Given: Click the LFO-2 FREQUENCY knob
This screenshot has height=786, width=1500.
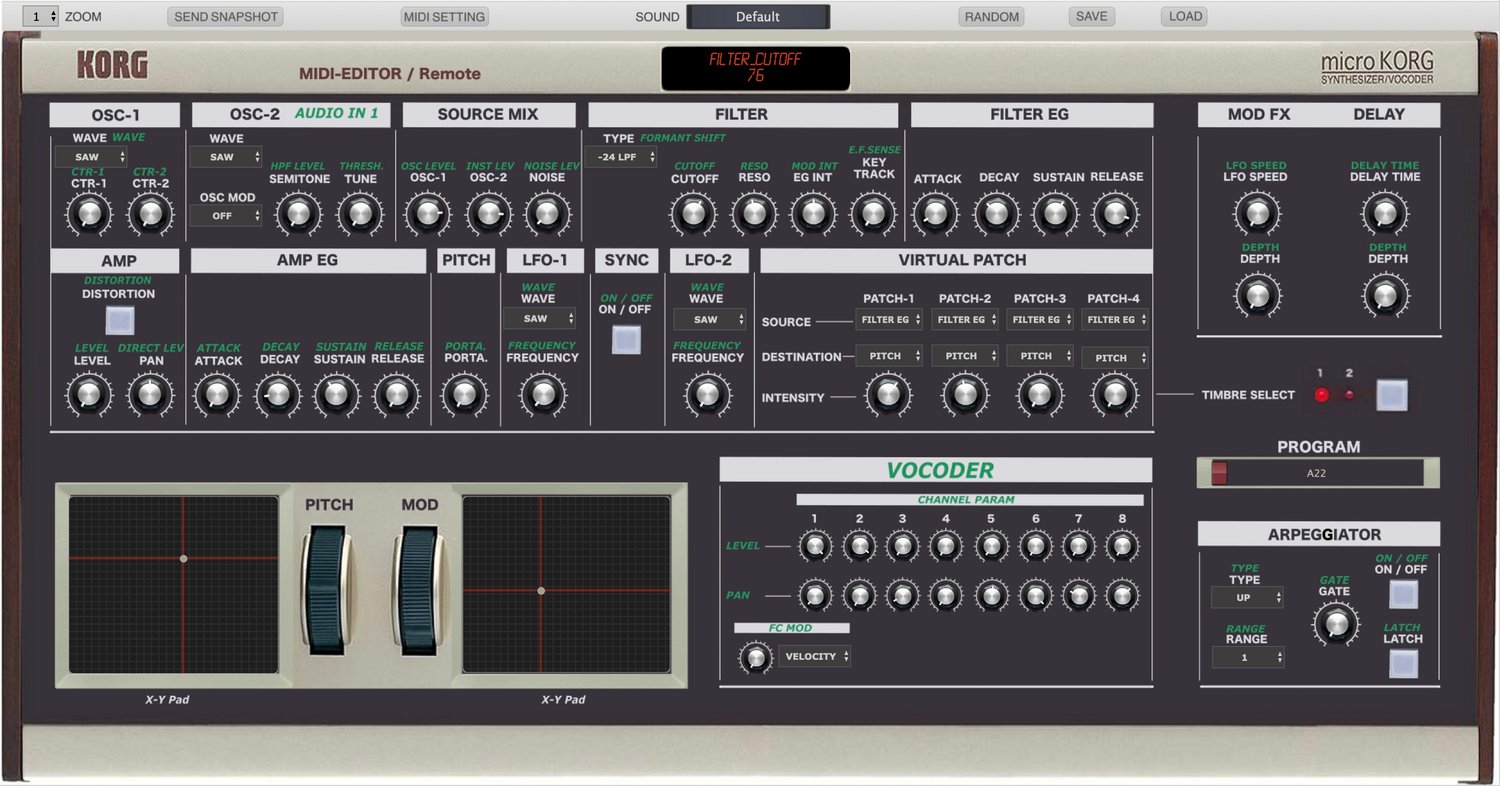Looking at the screenshot, I should click(x=708, y=395).
